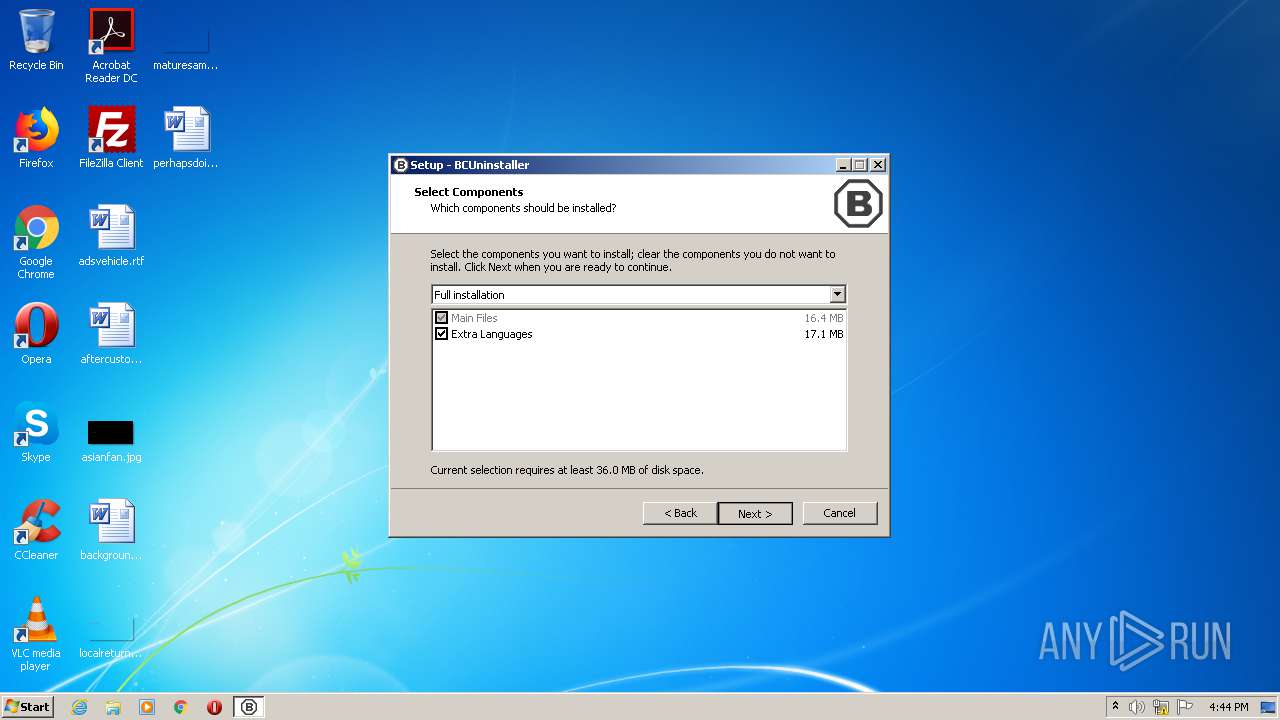
Task: Click the Show desktop button
Action: pos(1269,707)
